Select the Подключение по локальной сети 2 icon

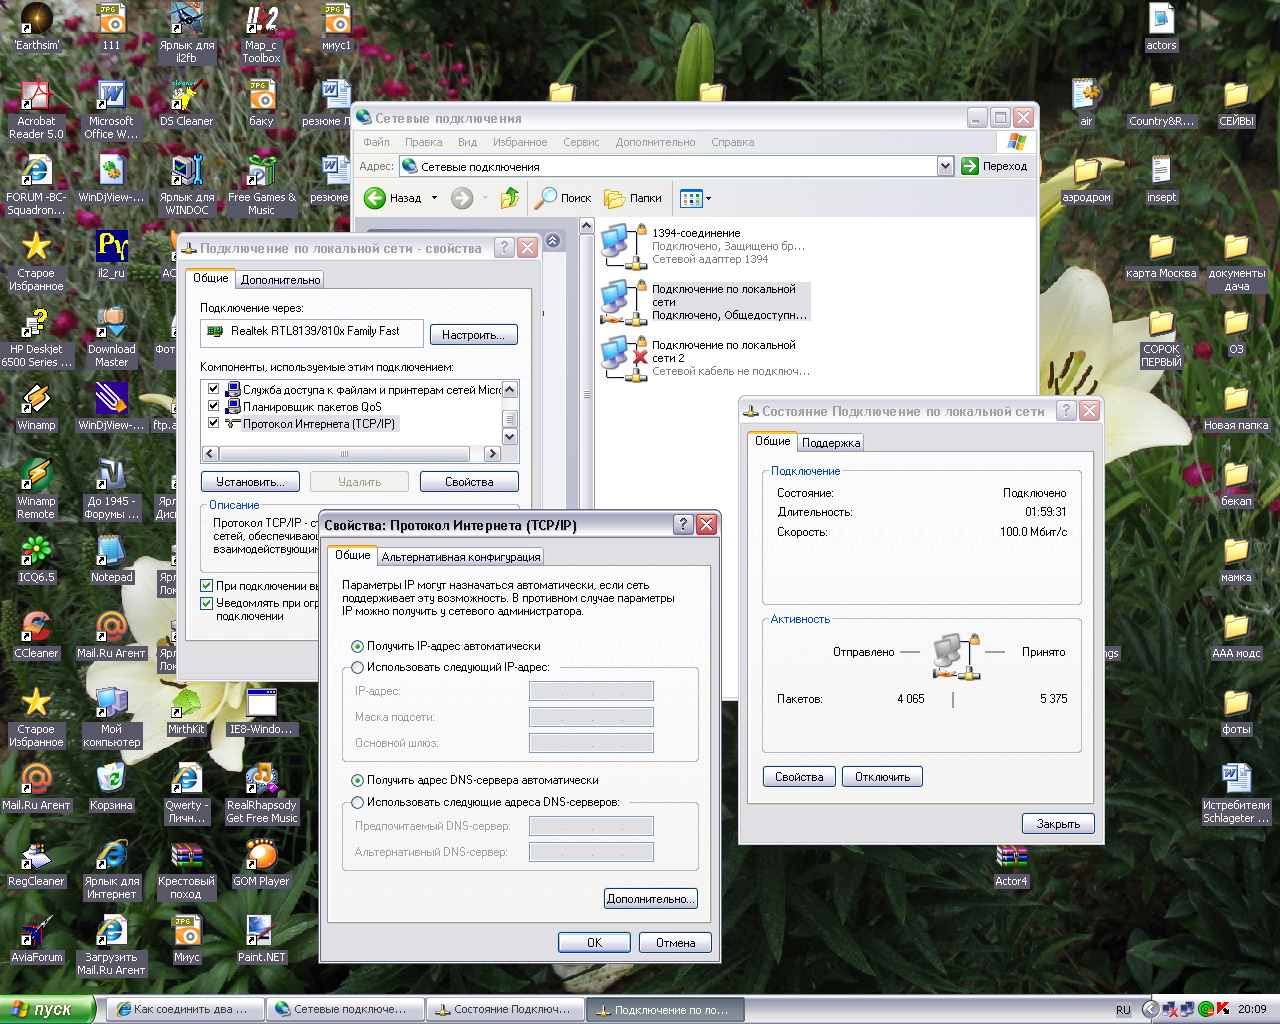click(623, 358)
